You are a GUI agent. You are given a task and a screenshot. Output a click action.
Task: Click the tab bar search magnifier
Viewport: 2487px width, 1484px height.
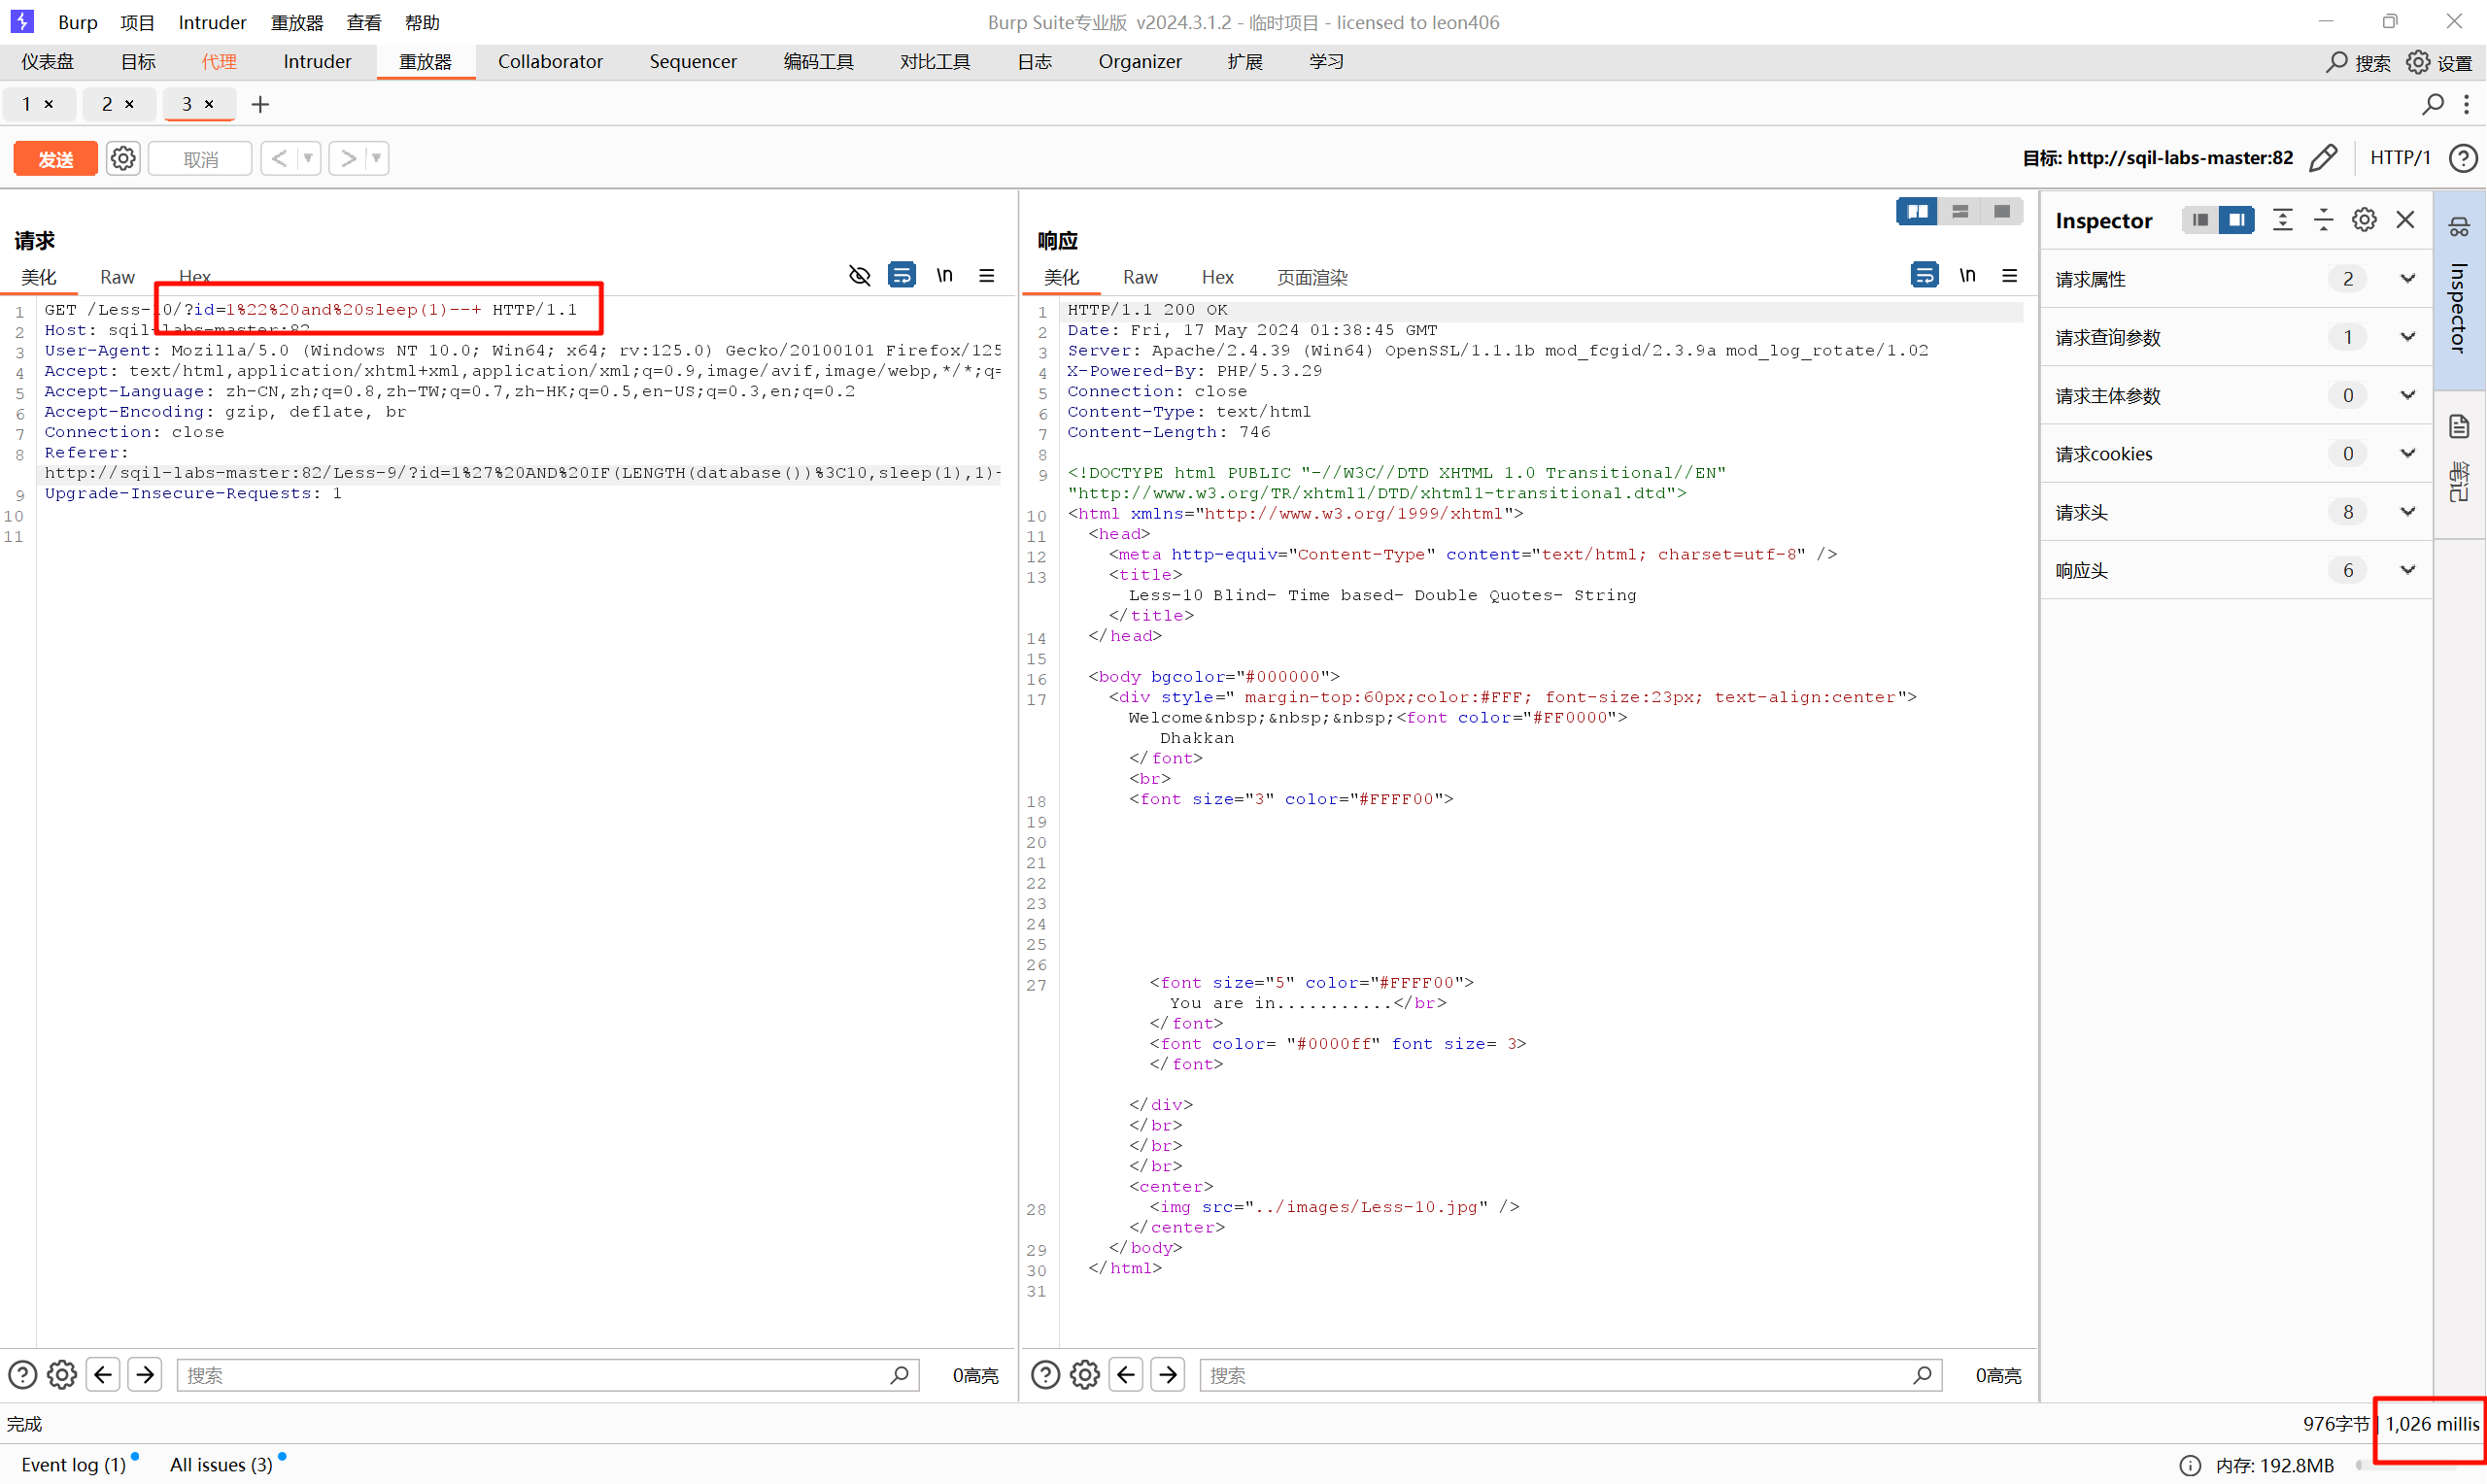tap(2433, 104)
